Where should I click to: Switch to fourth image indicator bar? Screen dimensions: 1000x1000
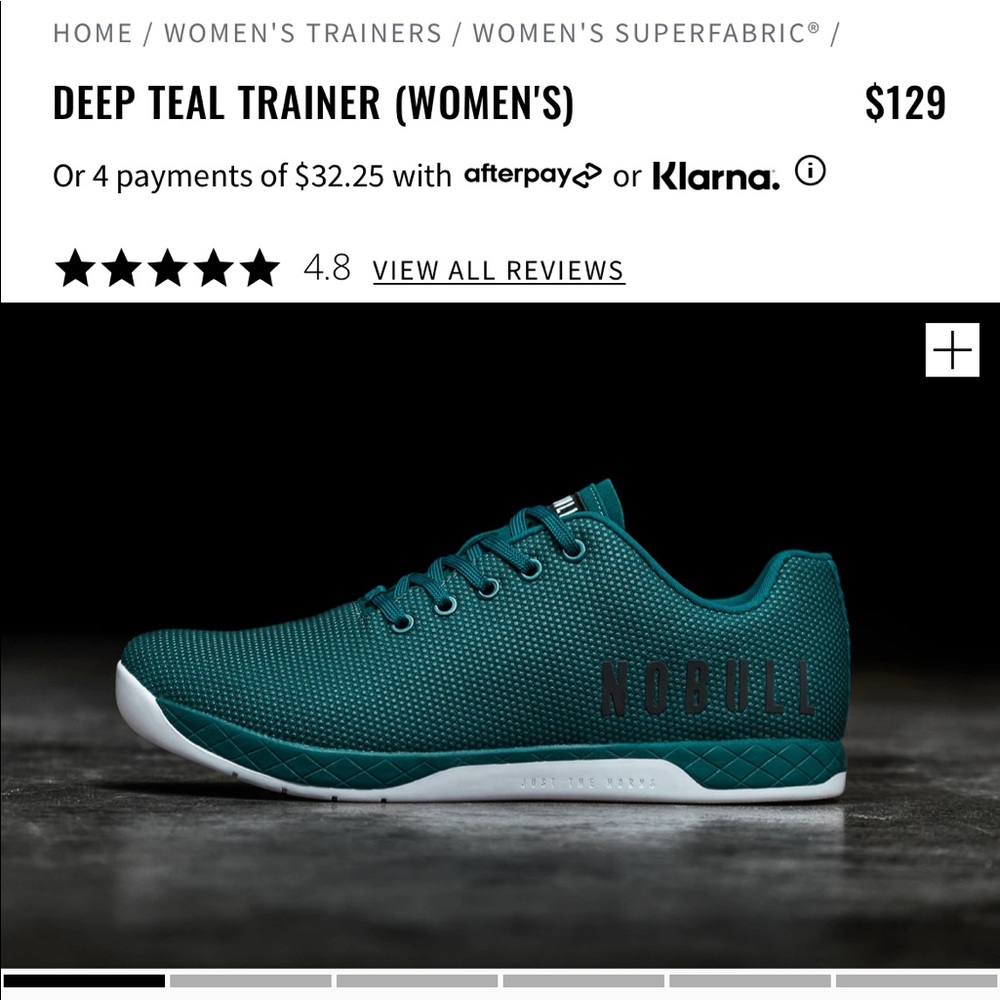coord(584,980)
